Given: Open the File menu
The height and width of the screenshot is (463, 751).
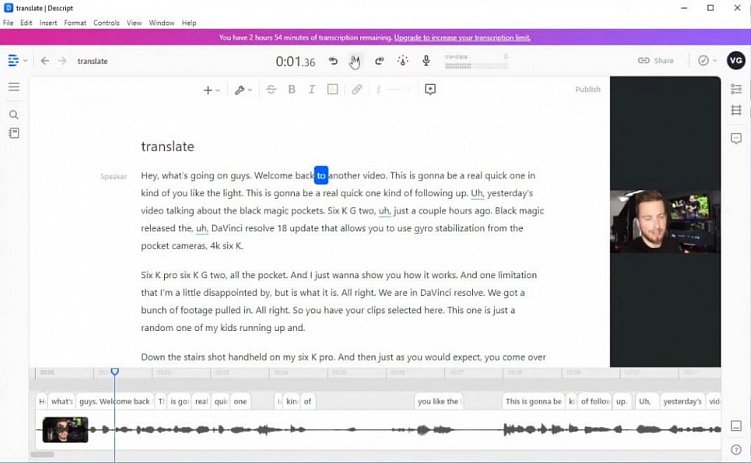Looking at the screenshot, I should pos(8,23).
